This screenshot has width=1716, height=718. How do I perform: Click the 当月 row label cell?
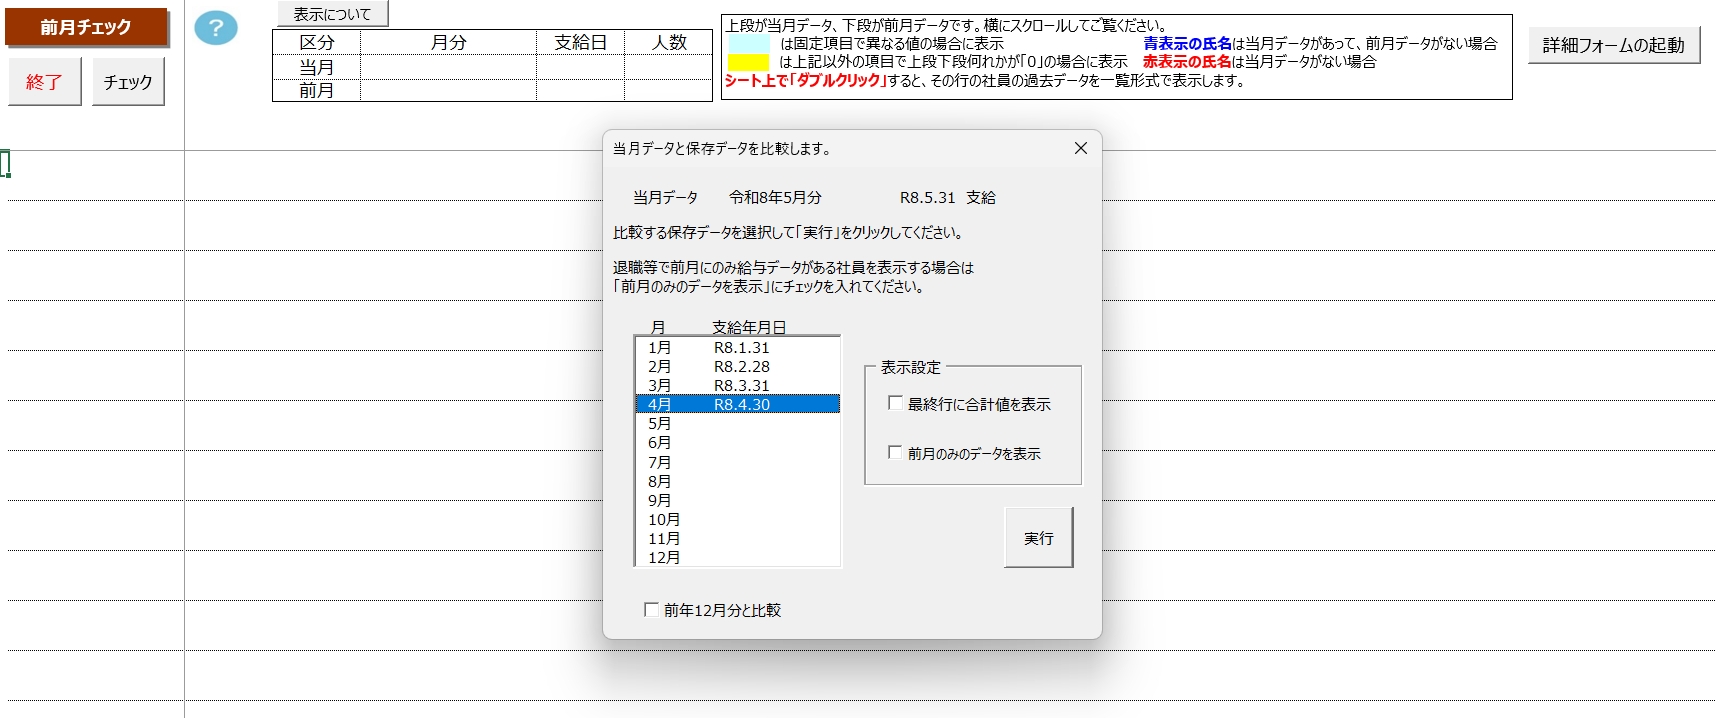click(x=317, y=67)
